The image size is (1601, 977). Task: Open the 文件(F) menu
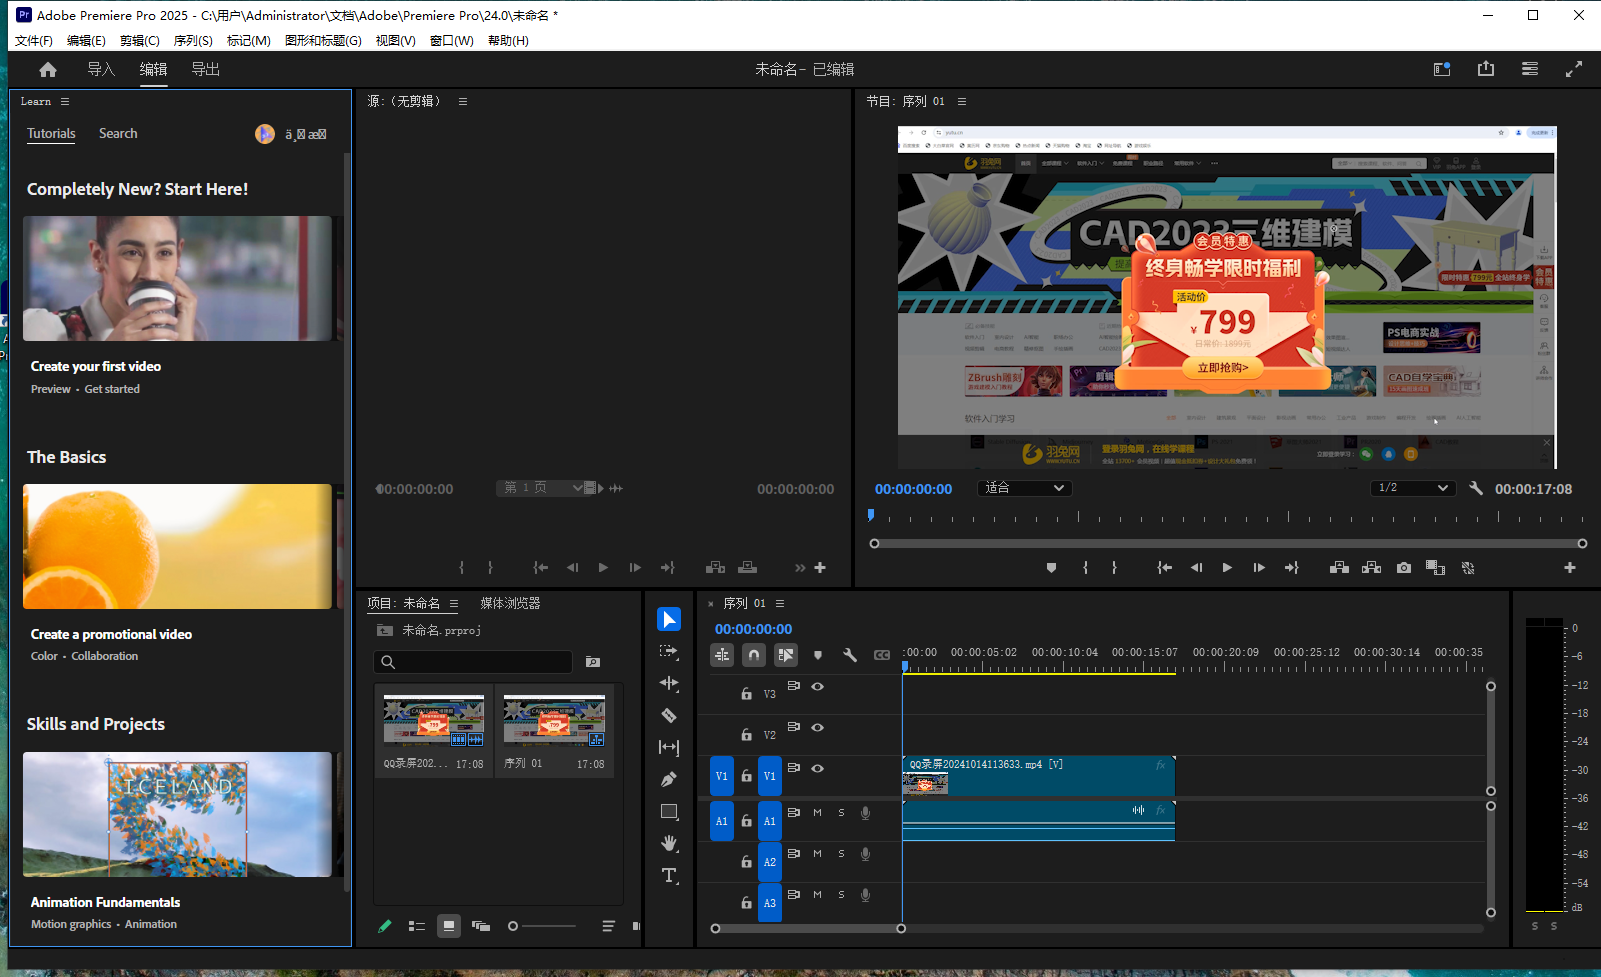click(x=33, y=40)
